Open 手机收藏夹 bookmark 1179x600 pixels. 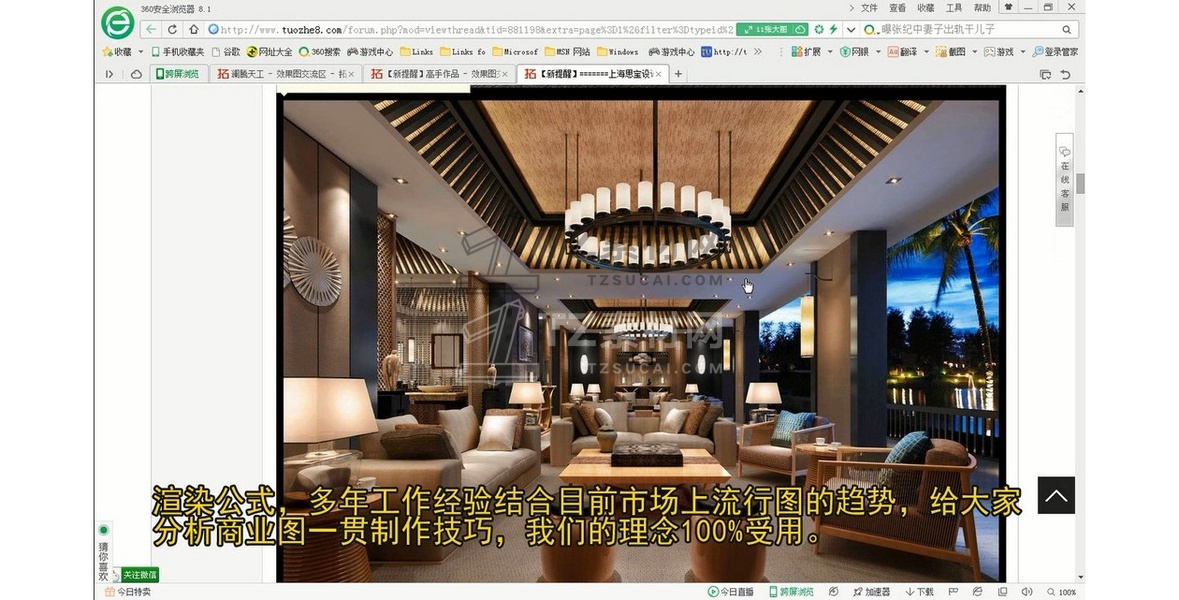177,52
